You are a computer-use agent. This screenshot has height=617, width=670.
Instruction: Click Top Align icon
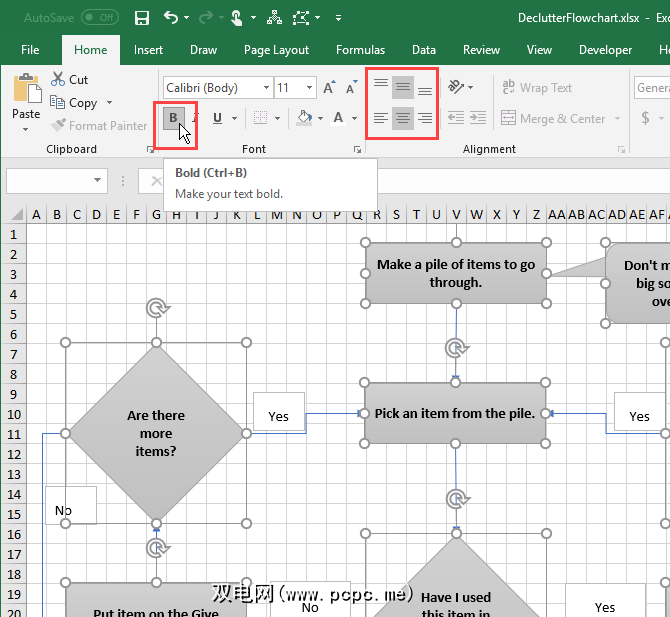point(381,88)
